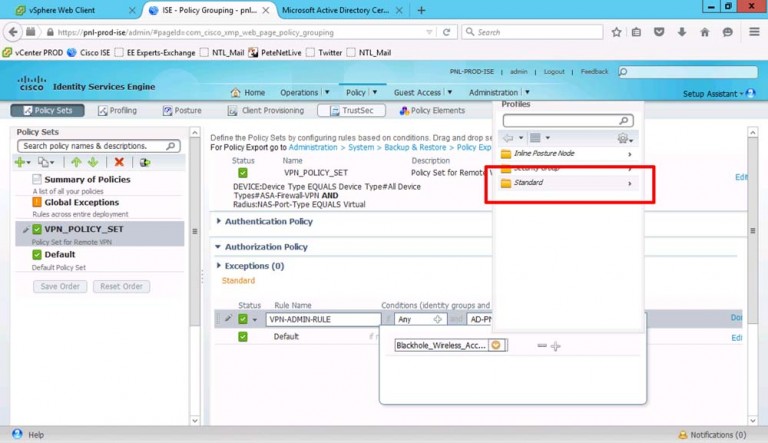
Task: Click the search magnifier in Policy Sets box
Action: [170, 146]
